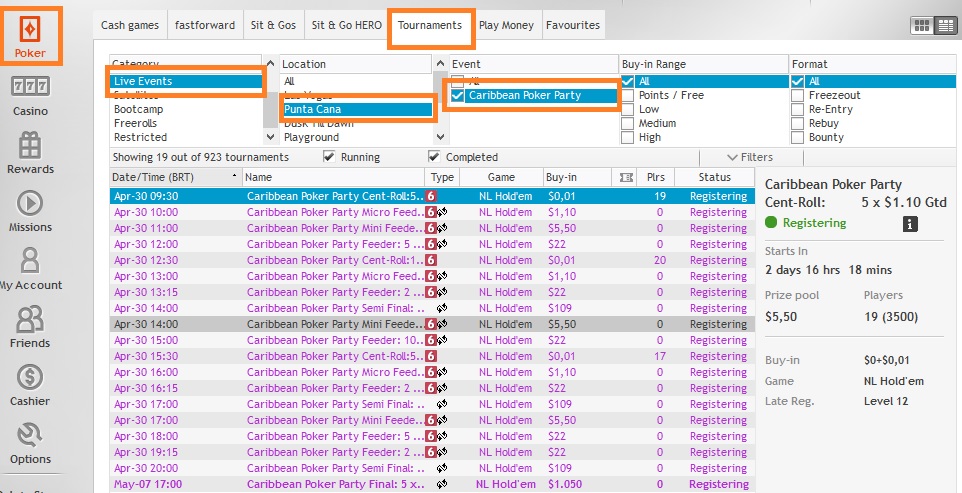Sort by Plrs column header
This screenshot has width=962, height=493.
coord(655,177)
